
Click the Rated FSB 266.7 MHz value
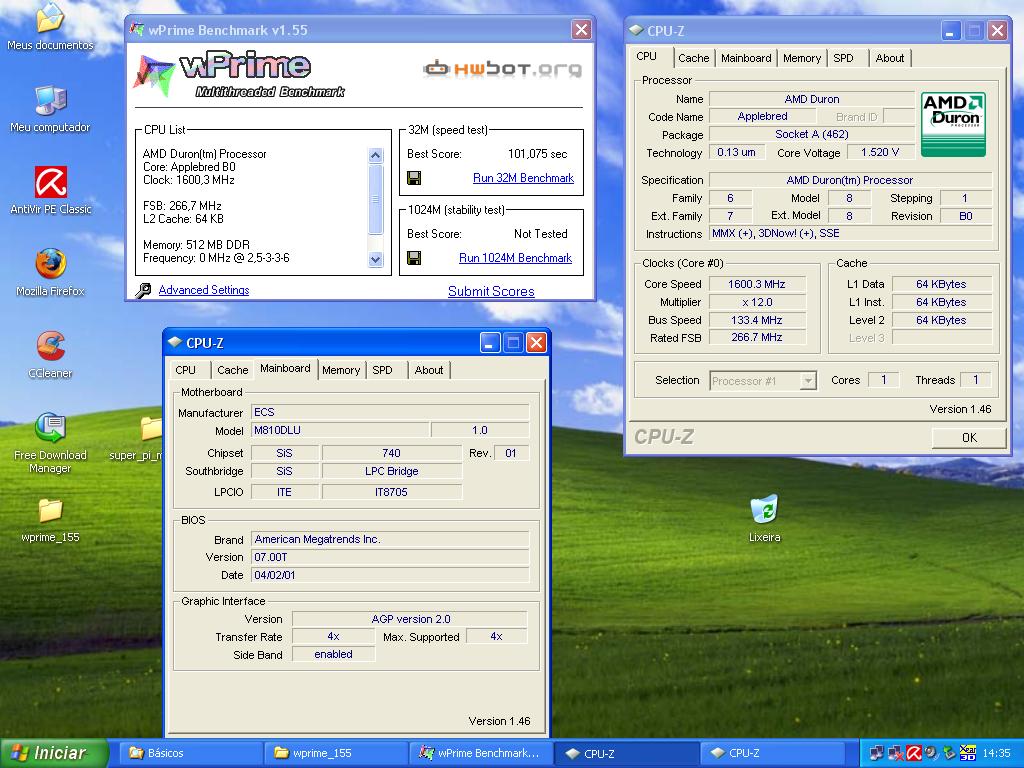pos(757,338)
